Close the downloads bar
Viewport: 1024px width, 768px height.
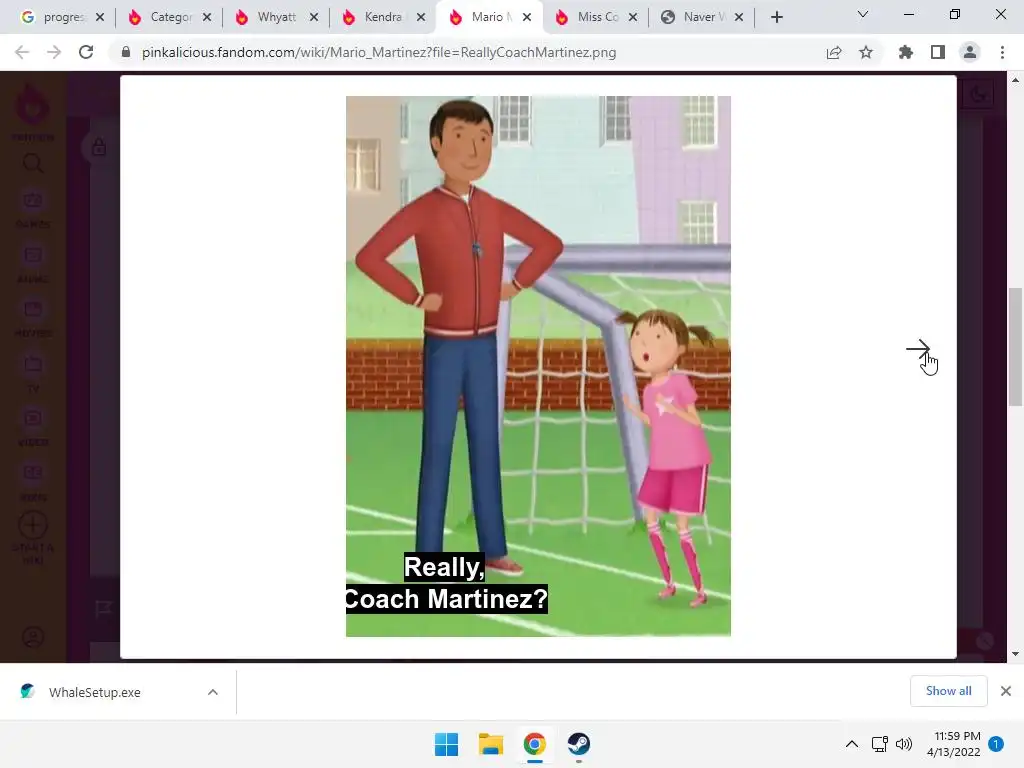click(x=1006, y=691)
